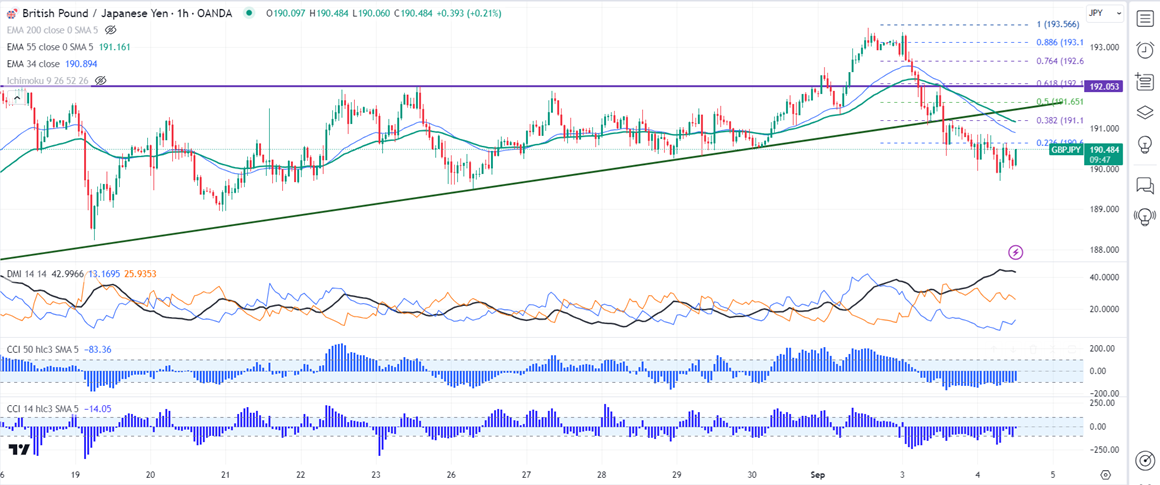Image resolution: width=1160 pixels, height=485 pixels.
Task: Select the EMA 200 close legend
Action: [x=52, y=30]
